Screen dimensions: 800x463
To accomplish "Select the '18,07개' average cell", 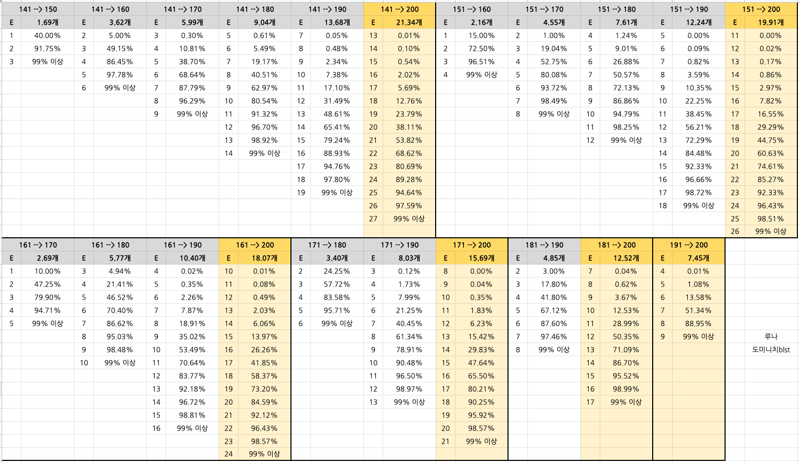I will 264,258.
